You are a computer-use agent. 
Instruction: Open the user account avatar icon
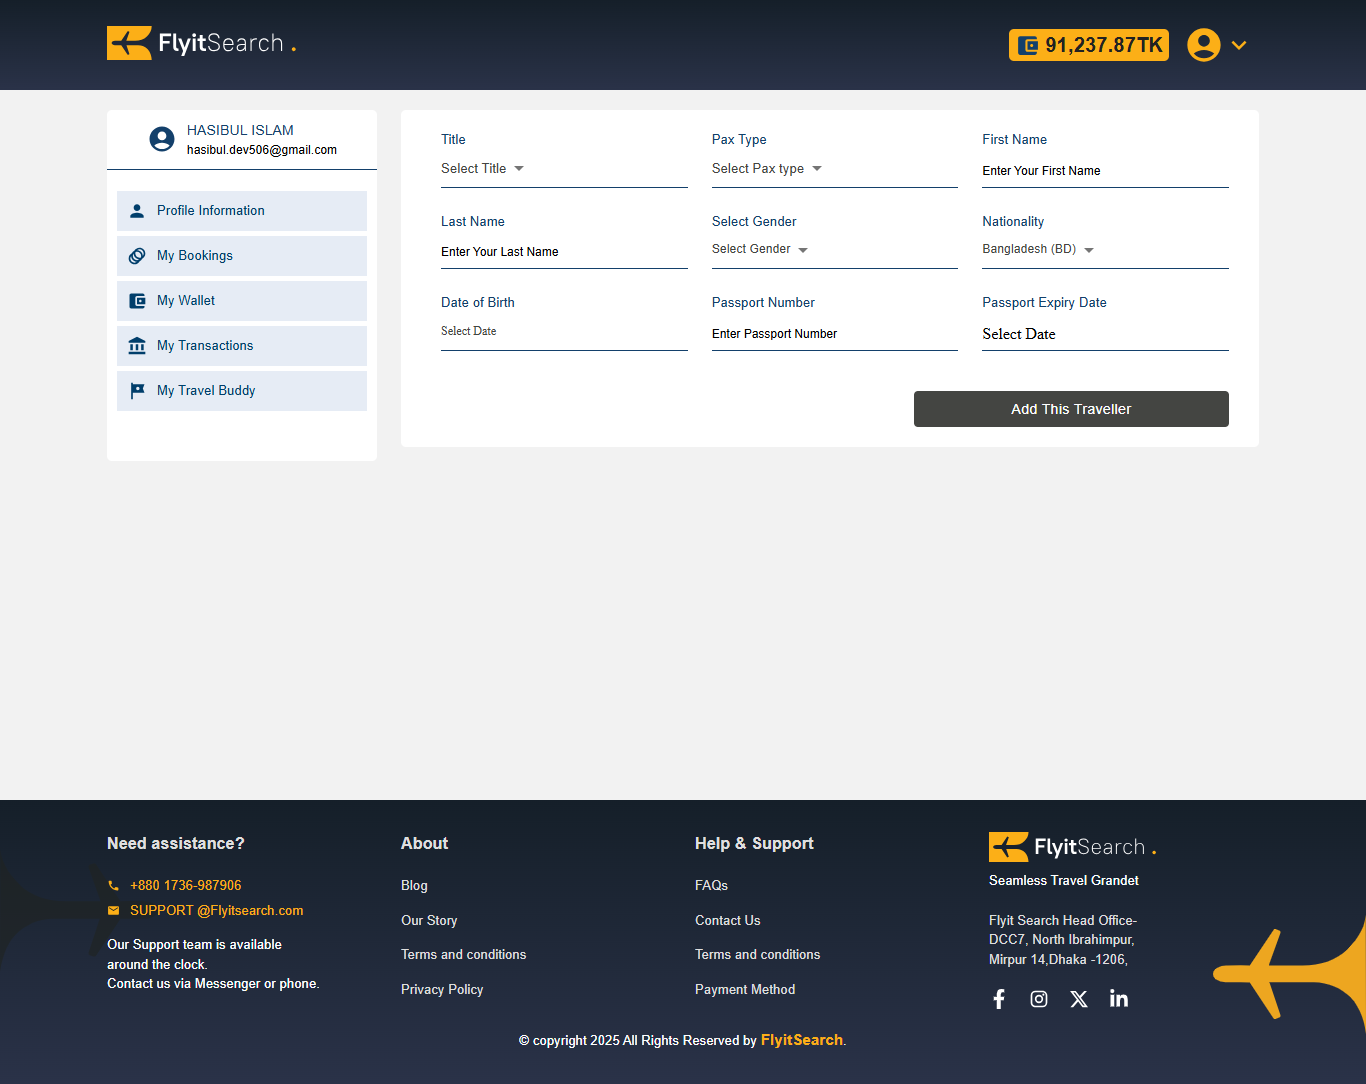[1204, 45]
